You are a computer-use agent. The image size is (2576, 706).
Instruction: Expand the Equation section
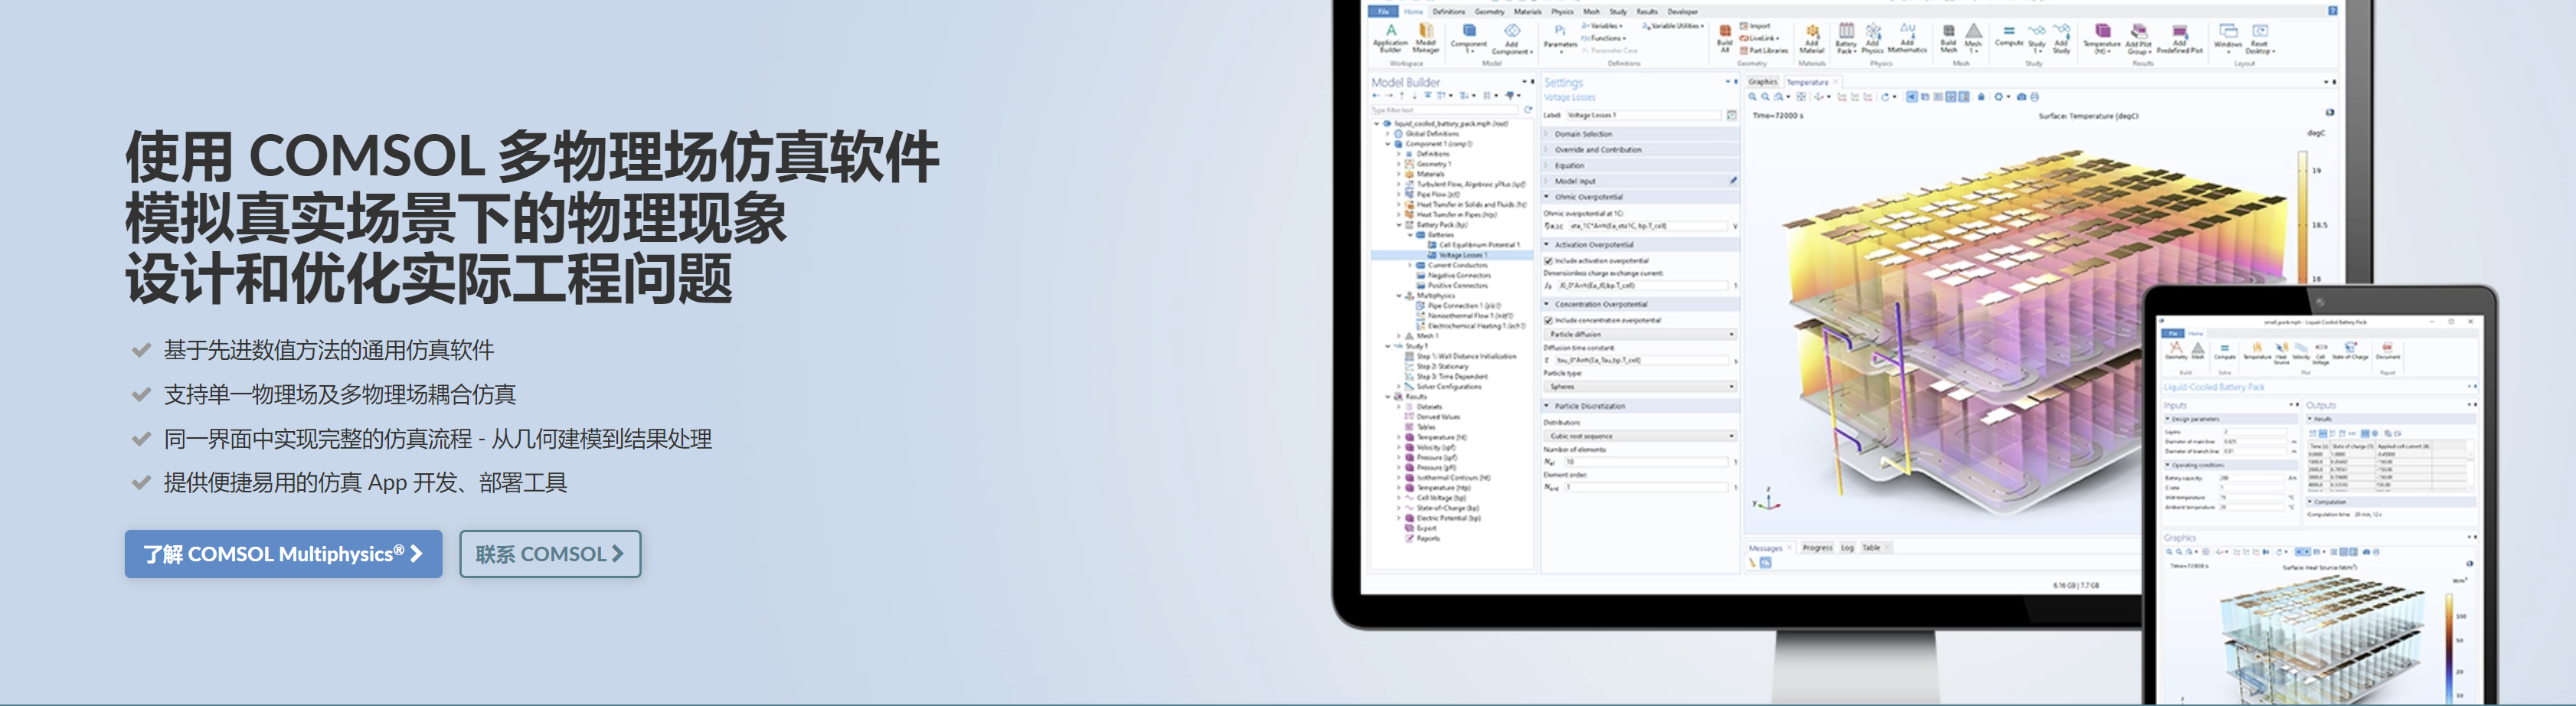click(x=1640, y=166)
